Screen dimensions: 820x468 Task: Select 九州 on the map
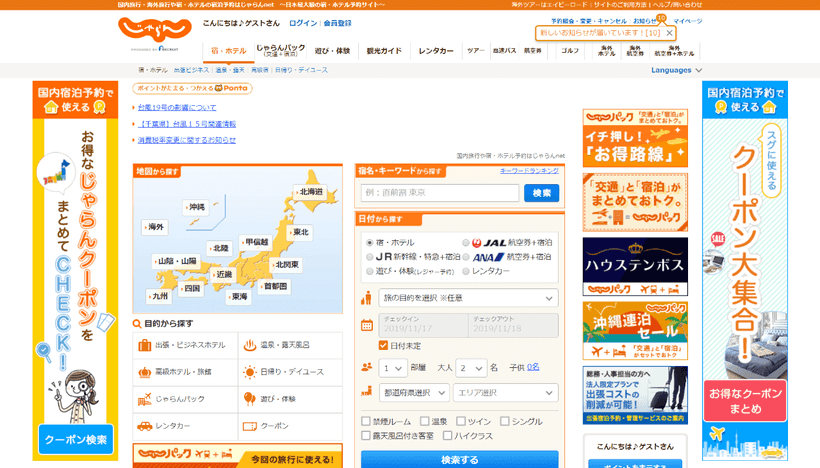coord(159,296)
